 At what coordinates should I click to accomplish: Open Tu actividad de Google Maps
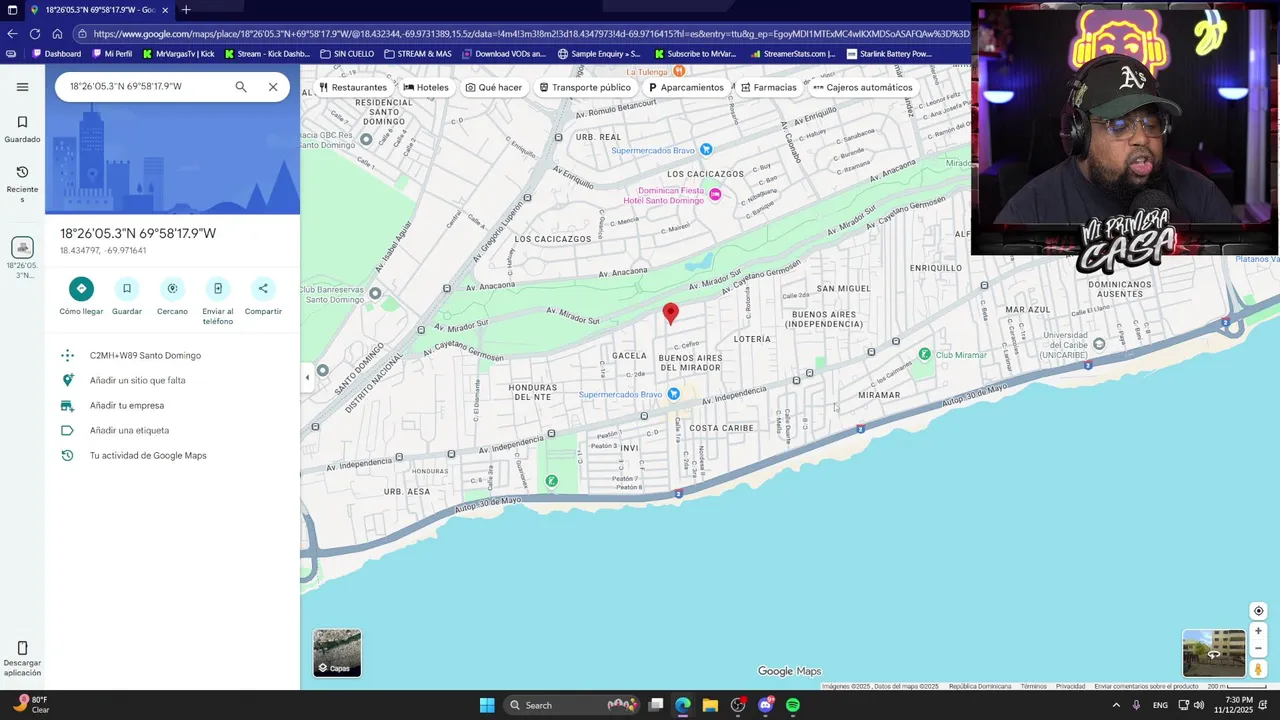pos(148,456)
